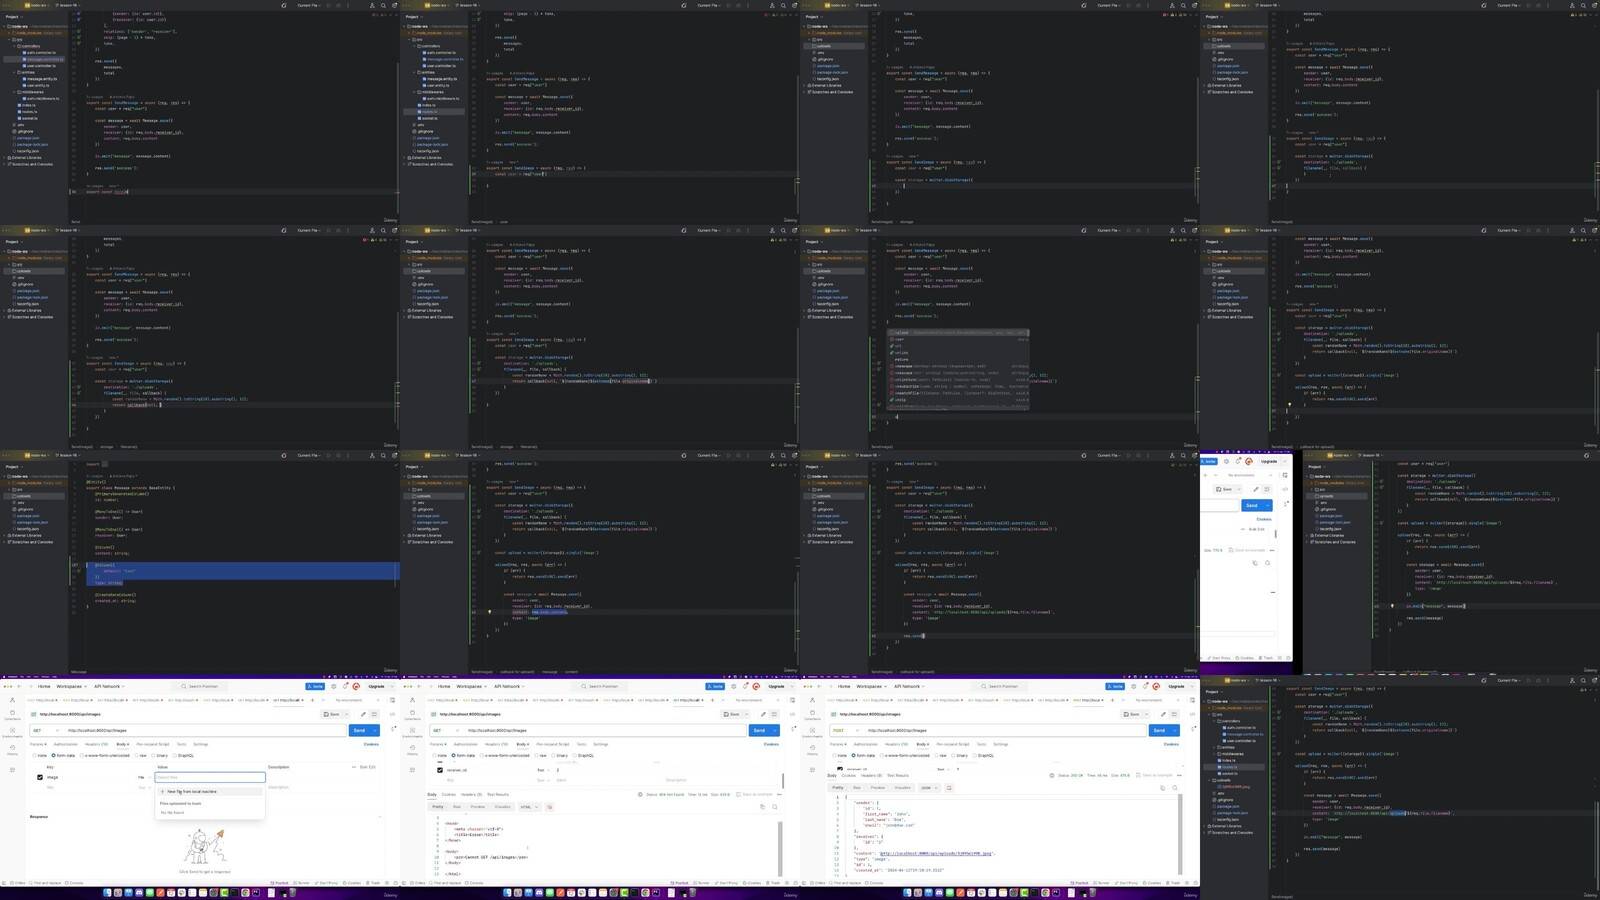
Task: Select 'x-www-form-urlencoded' radio in Postman file-picker window
Action: coord(81,755)
